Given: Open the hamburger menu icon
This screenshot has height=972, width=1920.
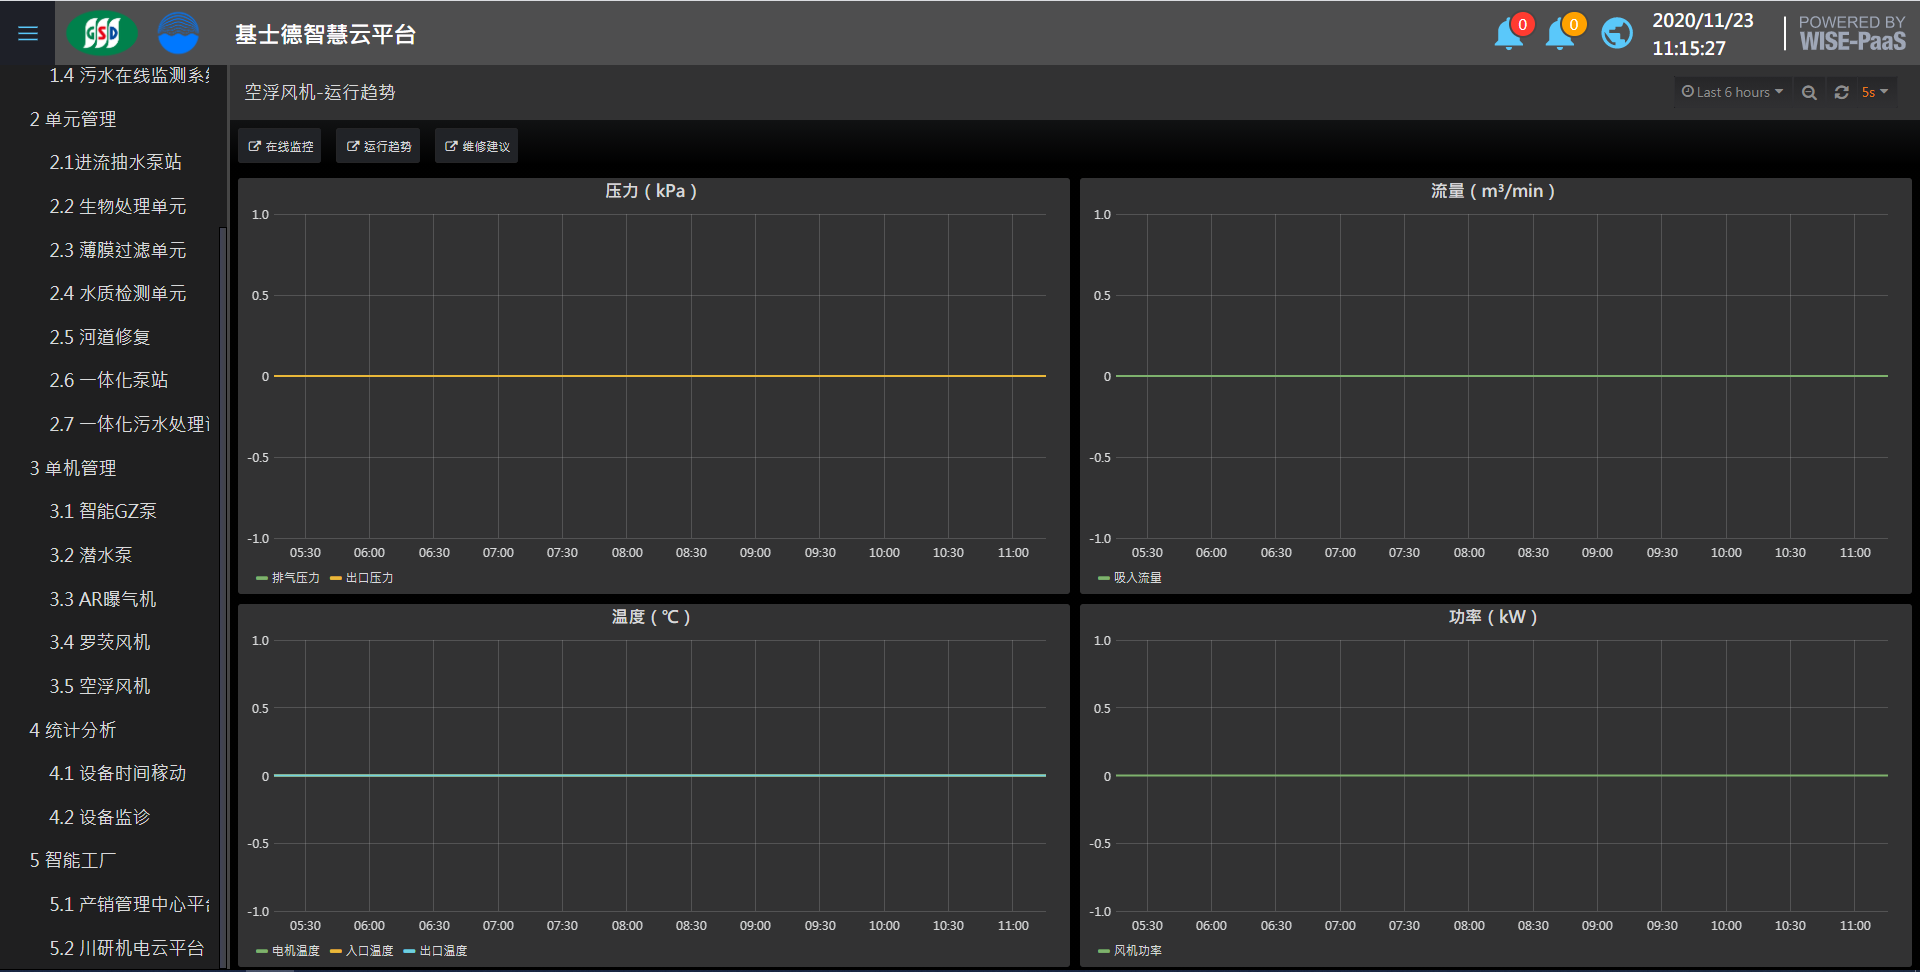Looking at the screenshot, I should (x=28, y=34).
